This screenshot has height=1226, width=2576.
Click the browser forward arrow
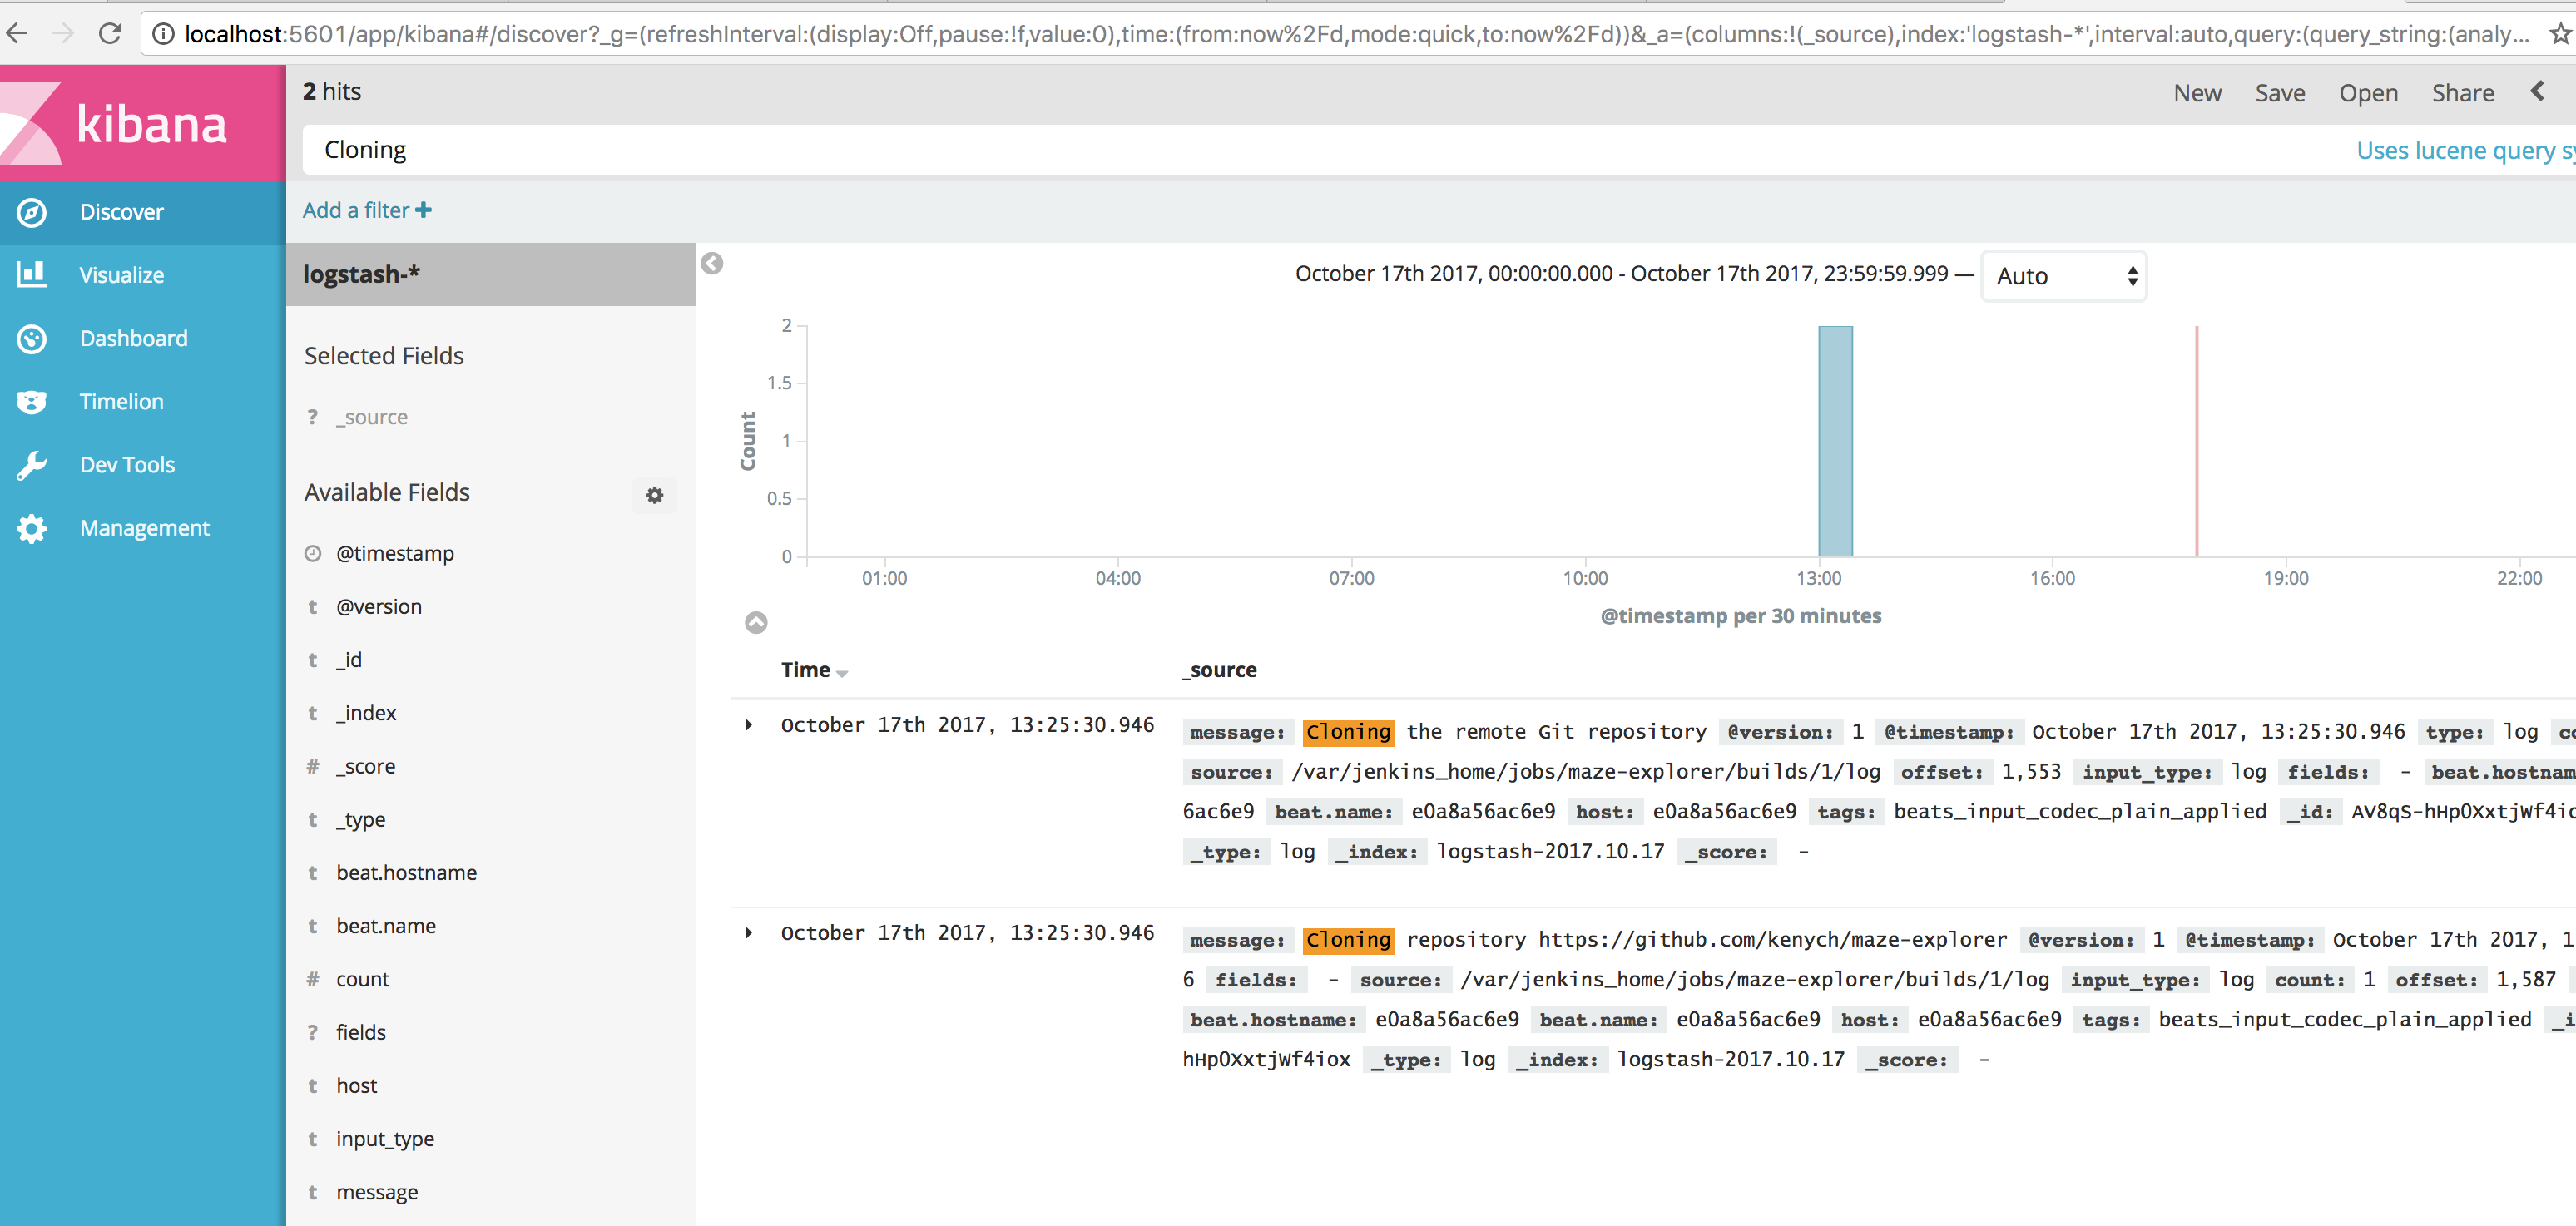click(x=63, y=34)
